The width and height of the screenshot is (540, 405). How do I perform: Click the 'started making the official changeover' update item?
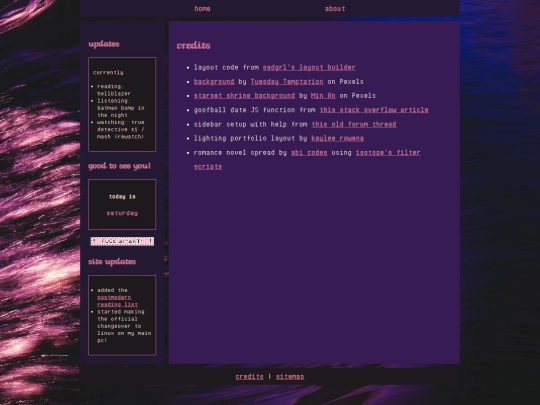pos(124,326)
